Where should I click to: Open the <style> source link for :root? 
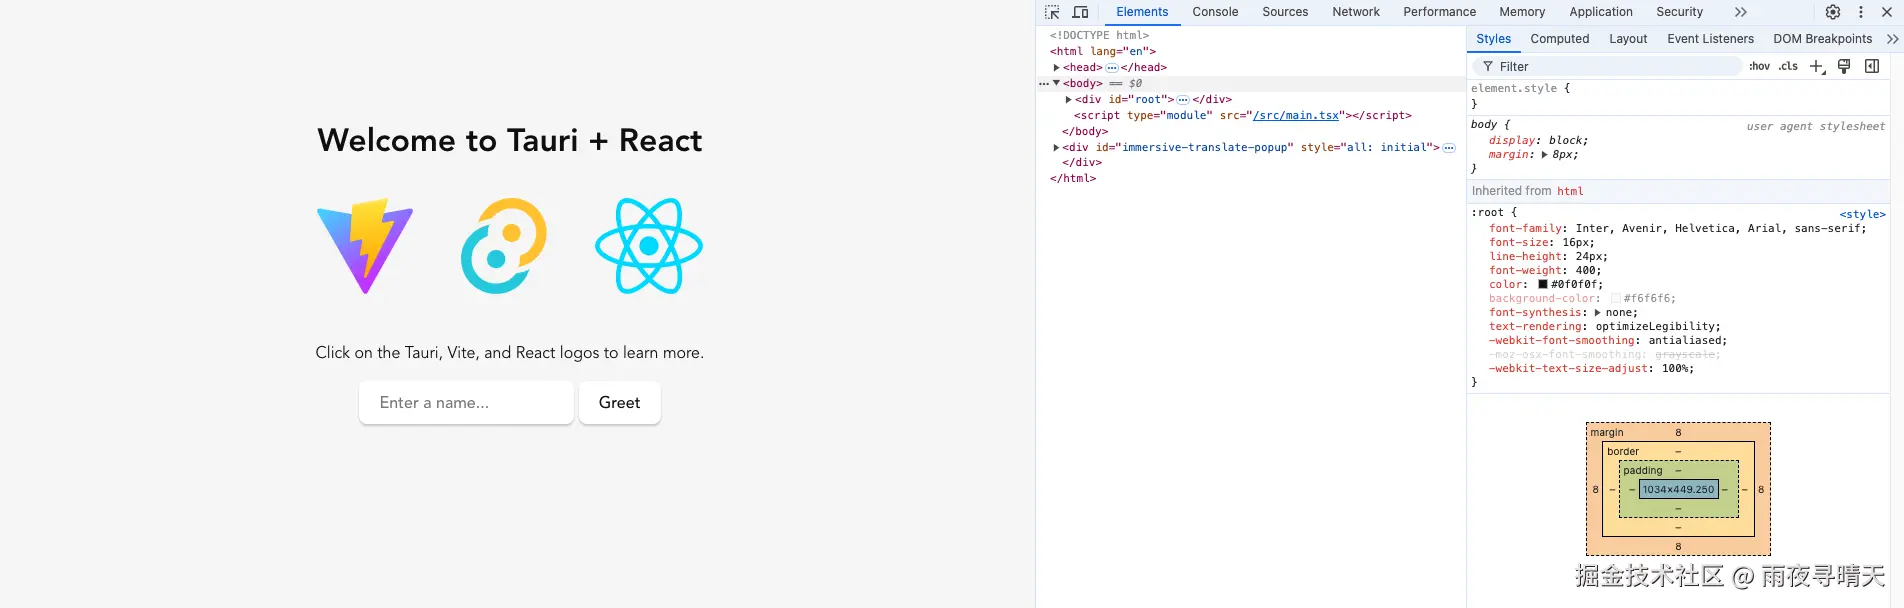(x=1862, y=214)
